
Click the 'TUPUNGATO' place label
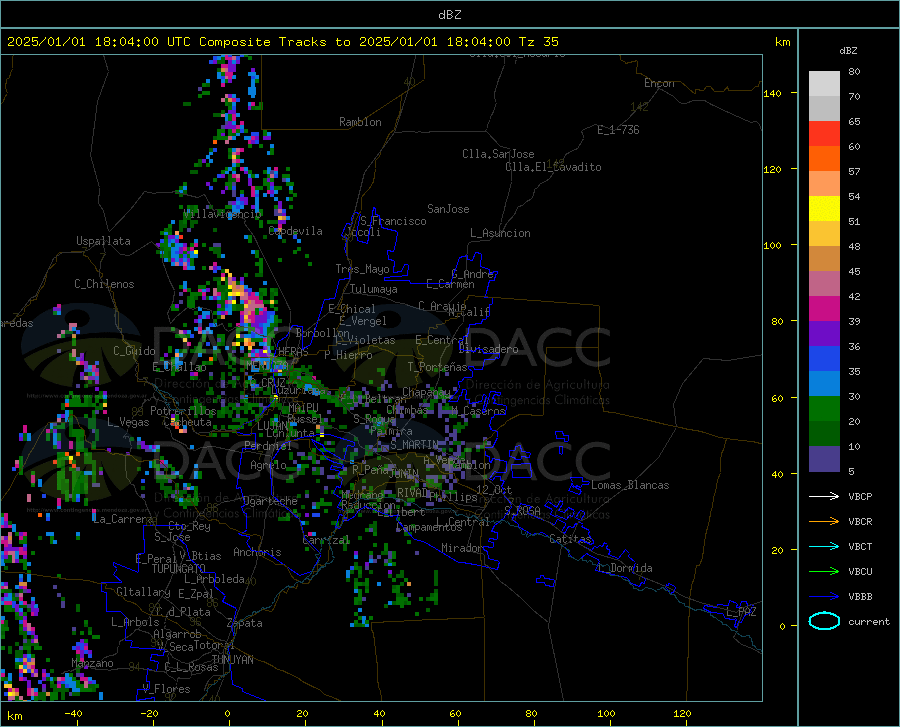(x=179, y=569)
